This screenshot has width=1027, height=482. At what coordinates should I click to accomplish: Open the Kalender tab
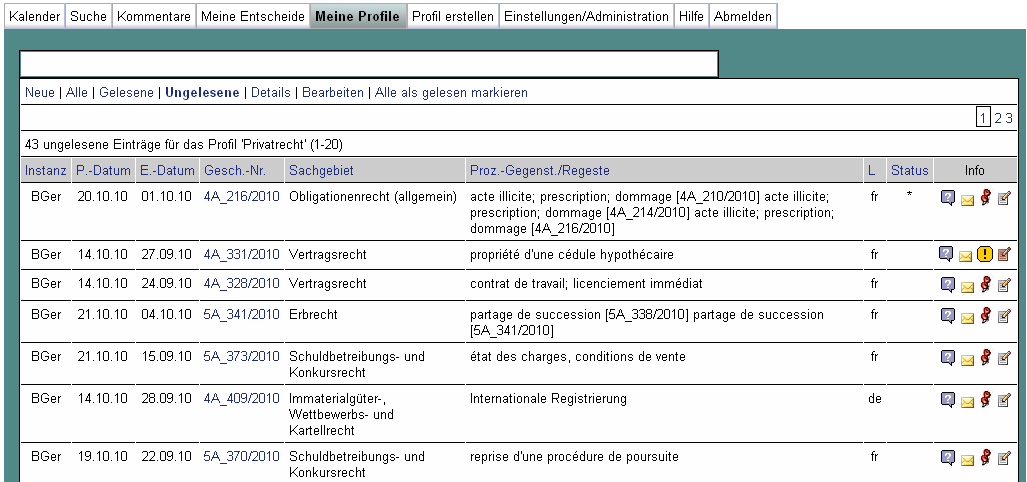34,16
